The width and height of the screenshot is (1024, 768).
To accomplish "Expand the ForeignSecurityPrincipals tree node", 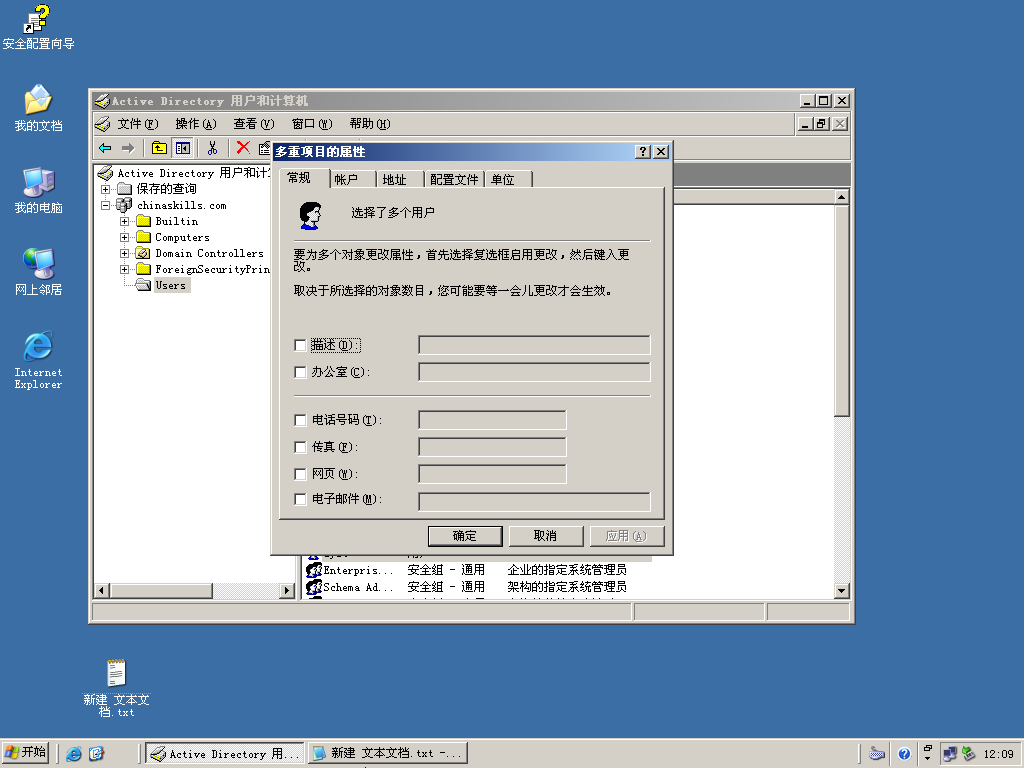I will click(124, 269).
